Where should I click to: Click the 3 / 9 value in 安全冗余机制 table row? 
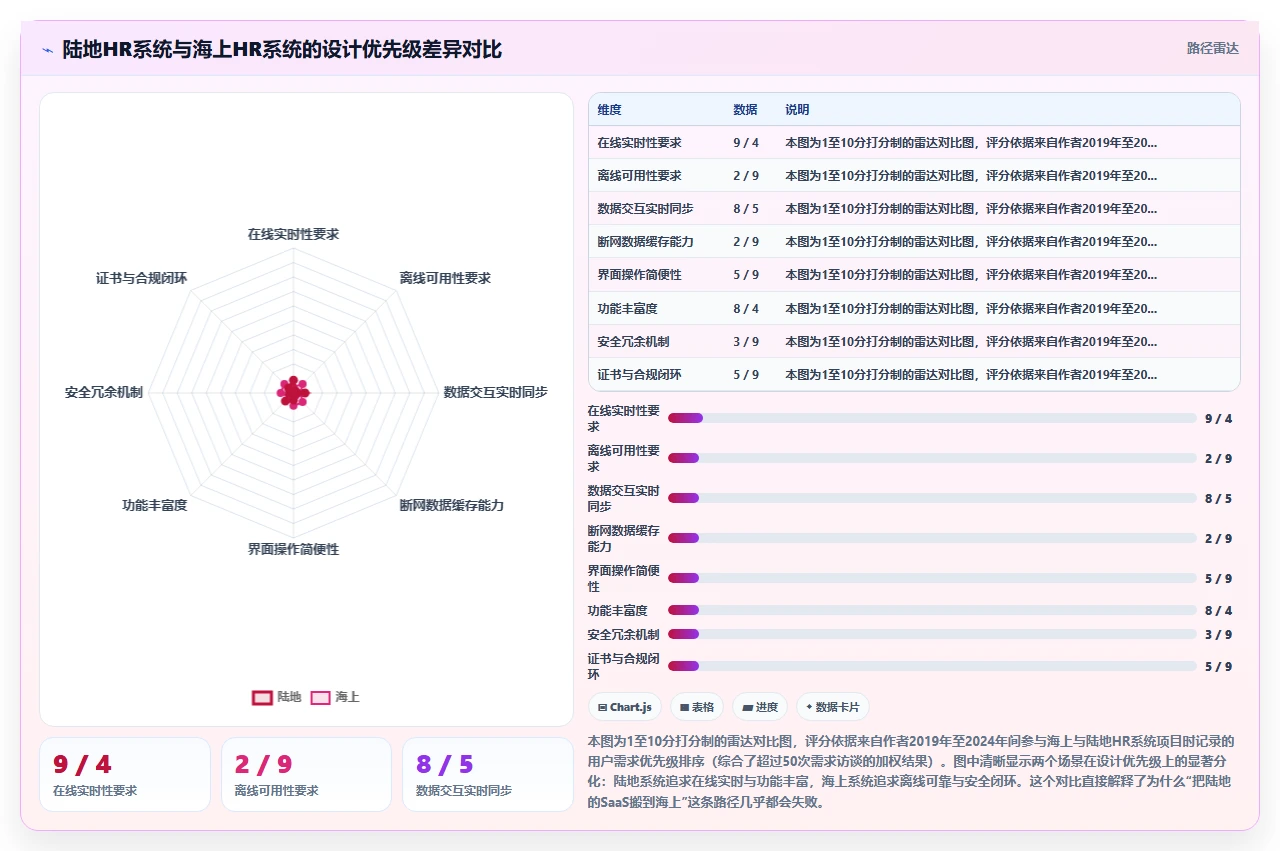(x=746, y=342)
